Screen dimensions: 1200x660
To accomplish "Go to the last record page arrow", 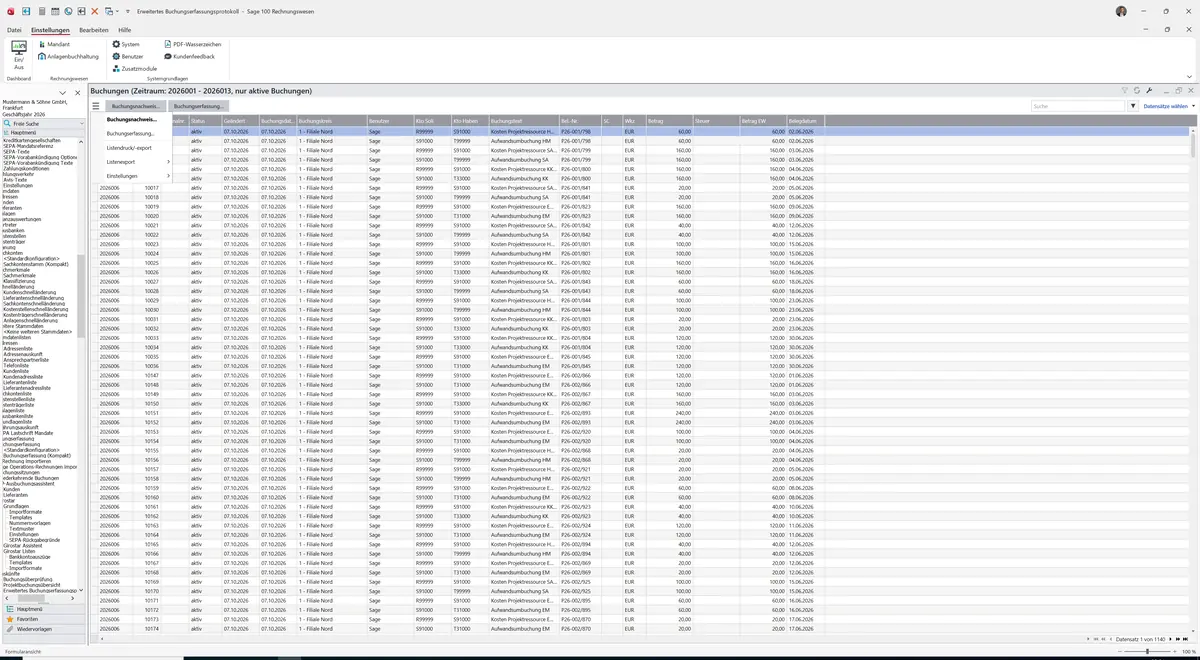I will [x=1187, y=639].
